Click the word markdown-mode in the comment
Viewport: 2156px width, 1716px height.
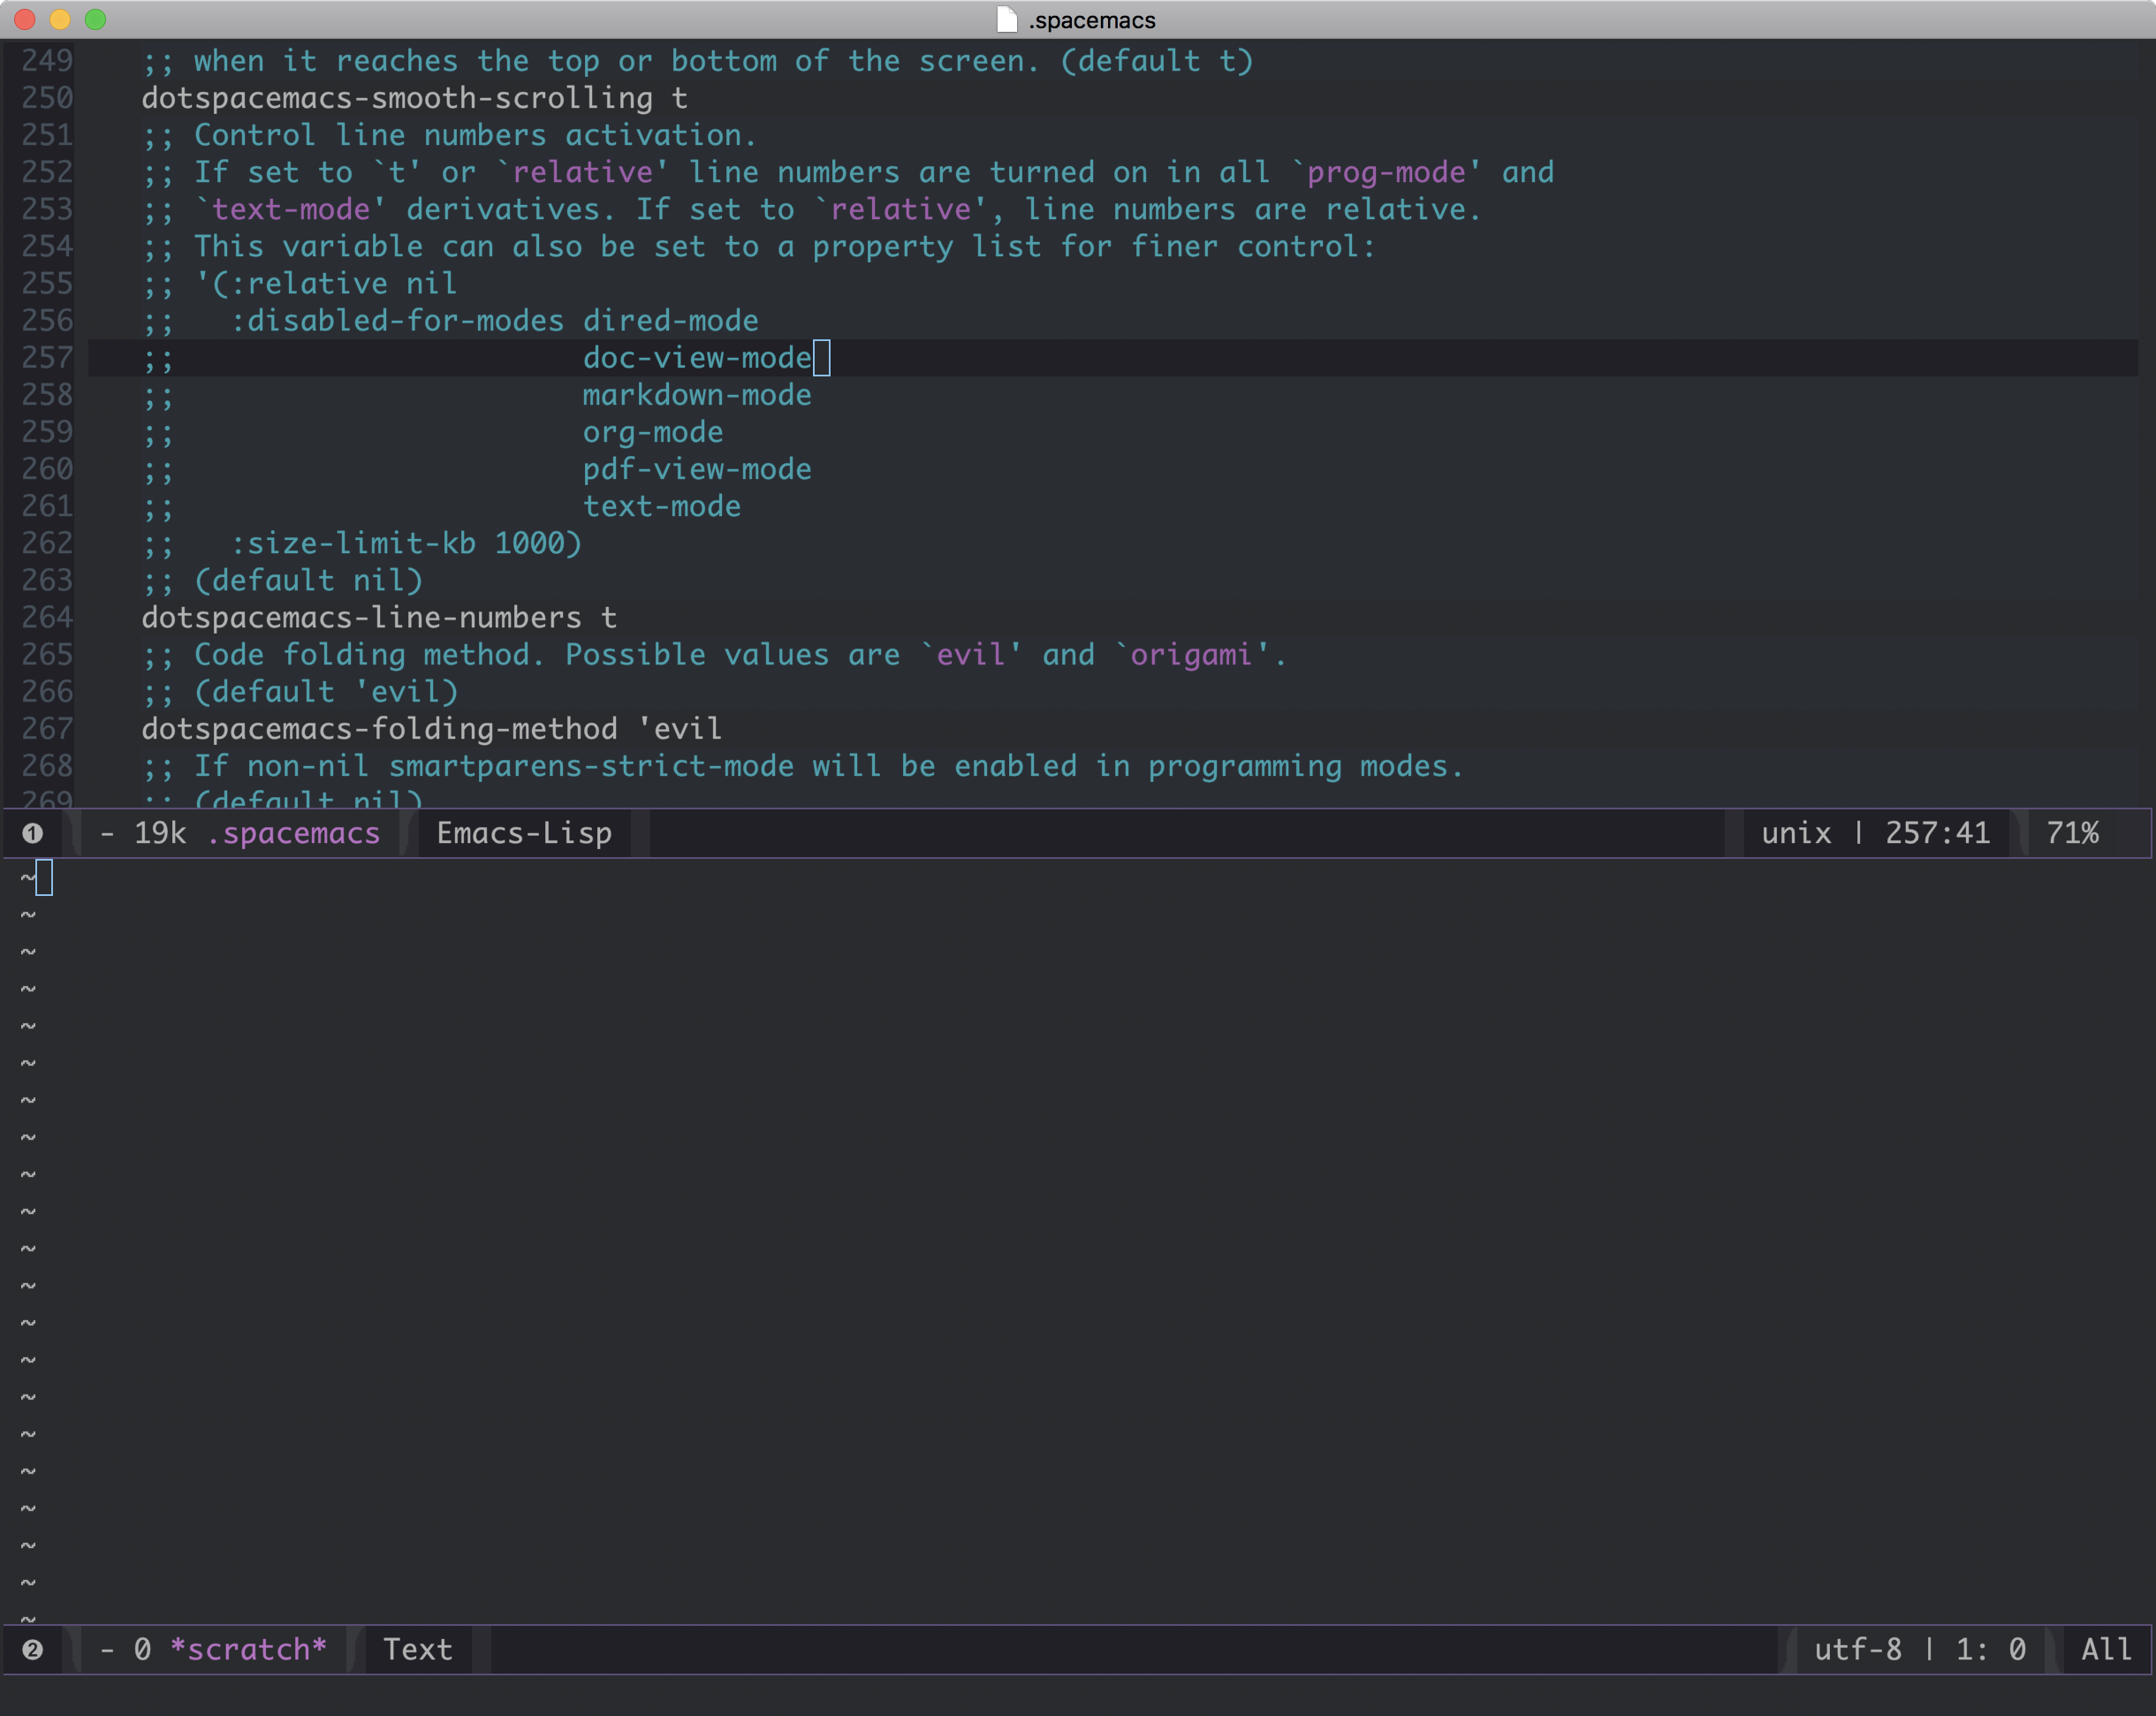coord(697,395)
